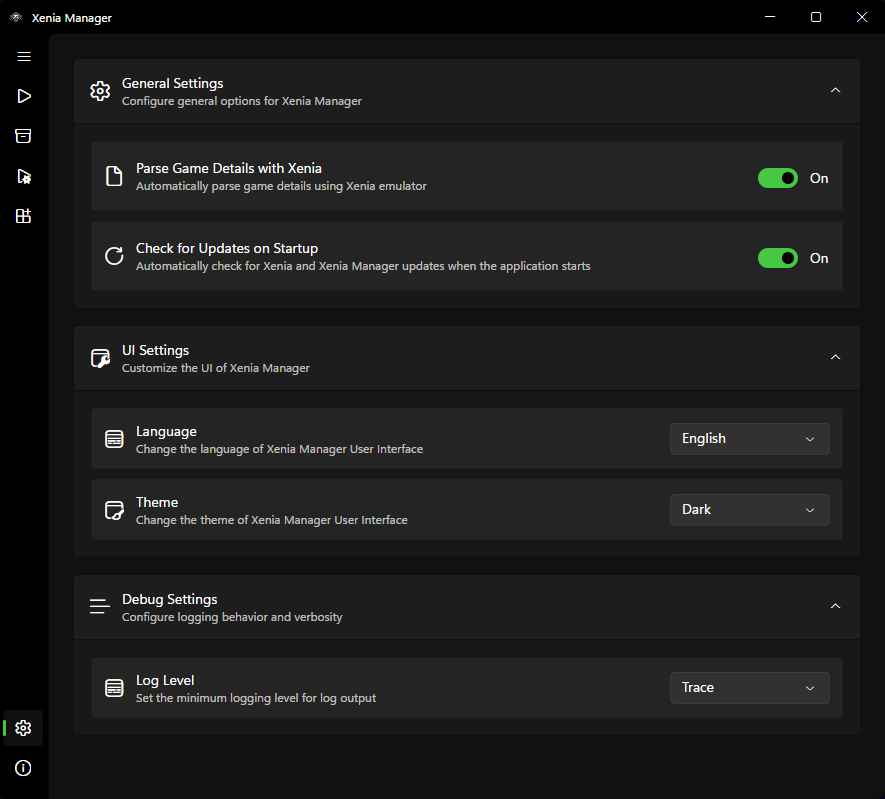Open the Library play icon in sidebar
This screenshot has width=885, height=799.
click(x=24, y=96)
